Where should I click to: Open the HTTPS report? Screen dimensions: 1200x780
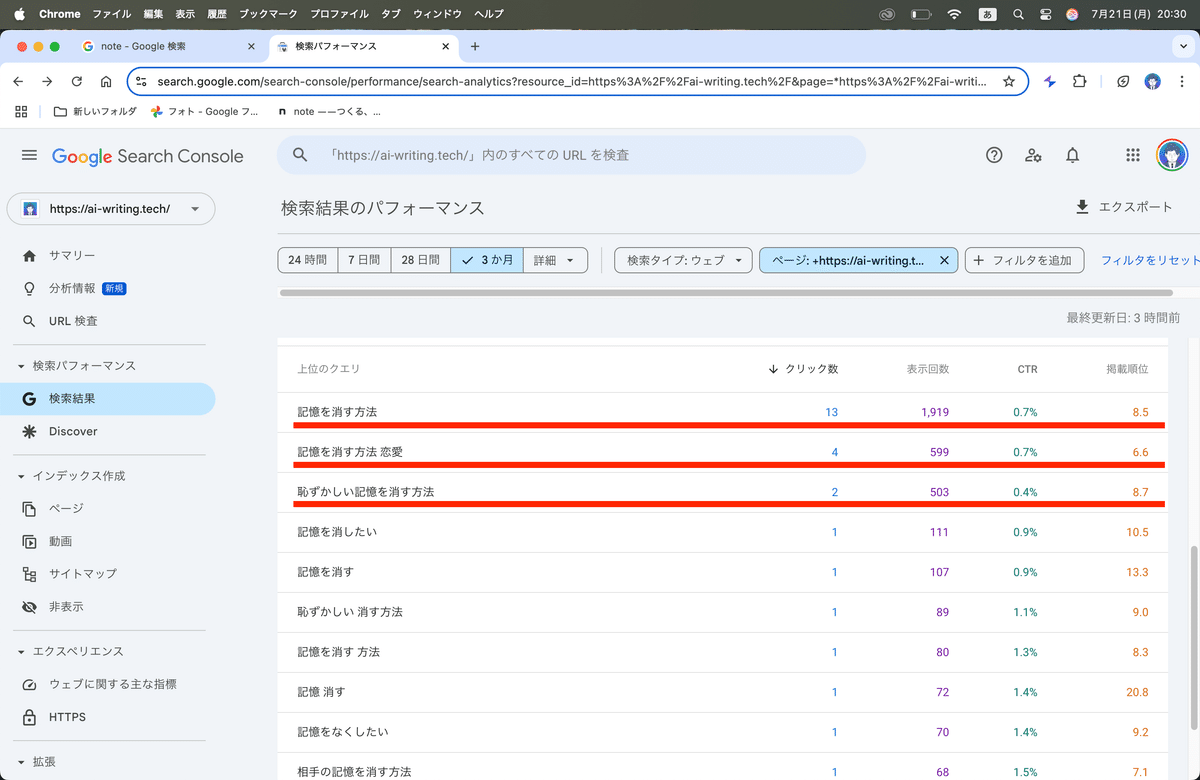pyautogui.click(x=107, y=717)
